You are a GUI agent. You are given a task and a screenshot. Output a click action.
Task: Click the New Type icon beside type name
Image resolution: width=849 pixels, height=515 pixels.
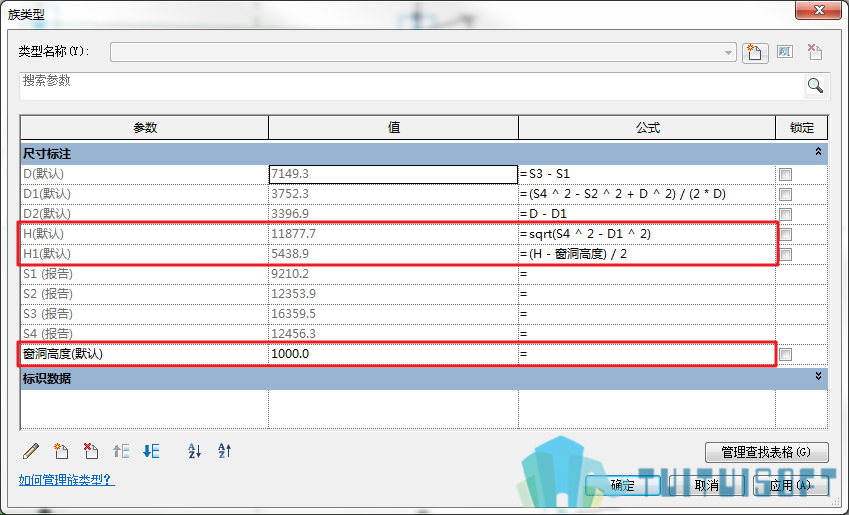click(755, 53)
